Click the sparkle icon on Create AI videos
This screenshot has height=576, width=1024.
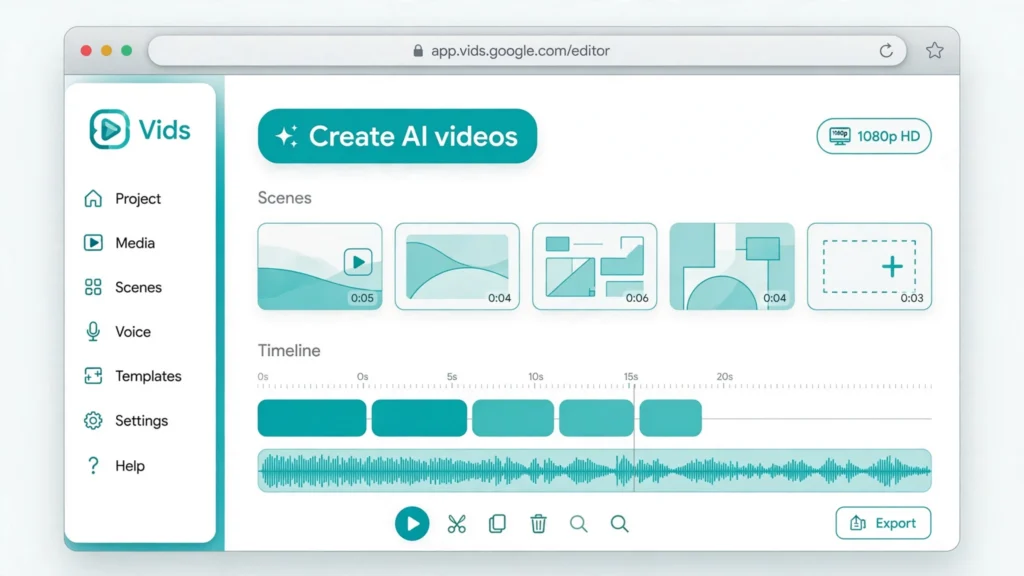click(287, 136)
